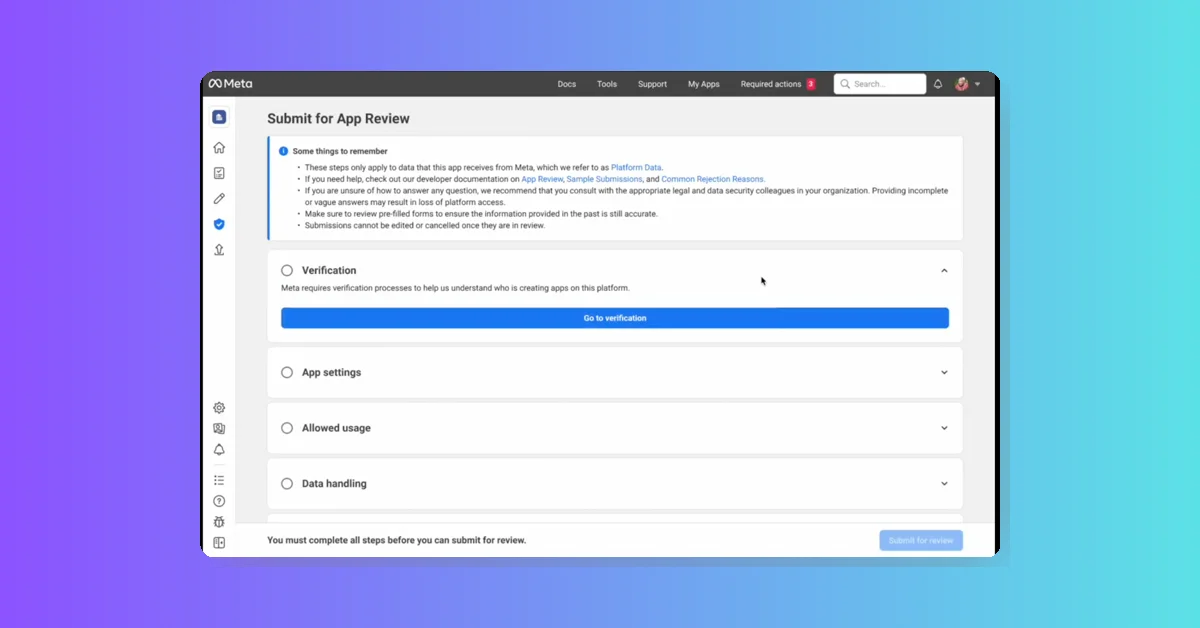The width and height of the screenshot is (1200, 628).
Task: Open the Docs menu
Action: (567, 84)
